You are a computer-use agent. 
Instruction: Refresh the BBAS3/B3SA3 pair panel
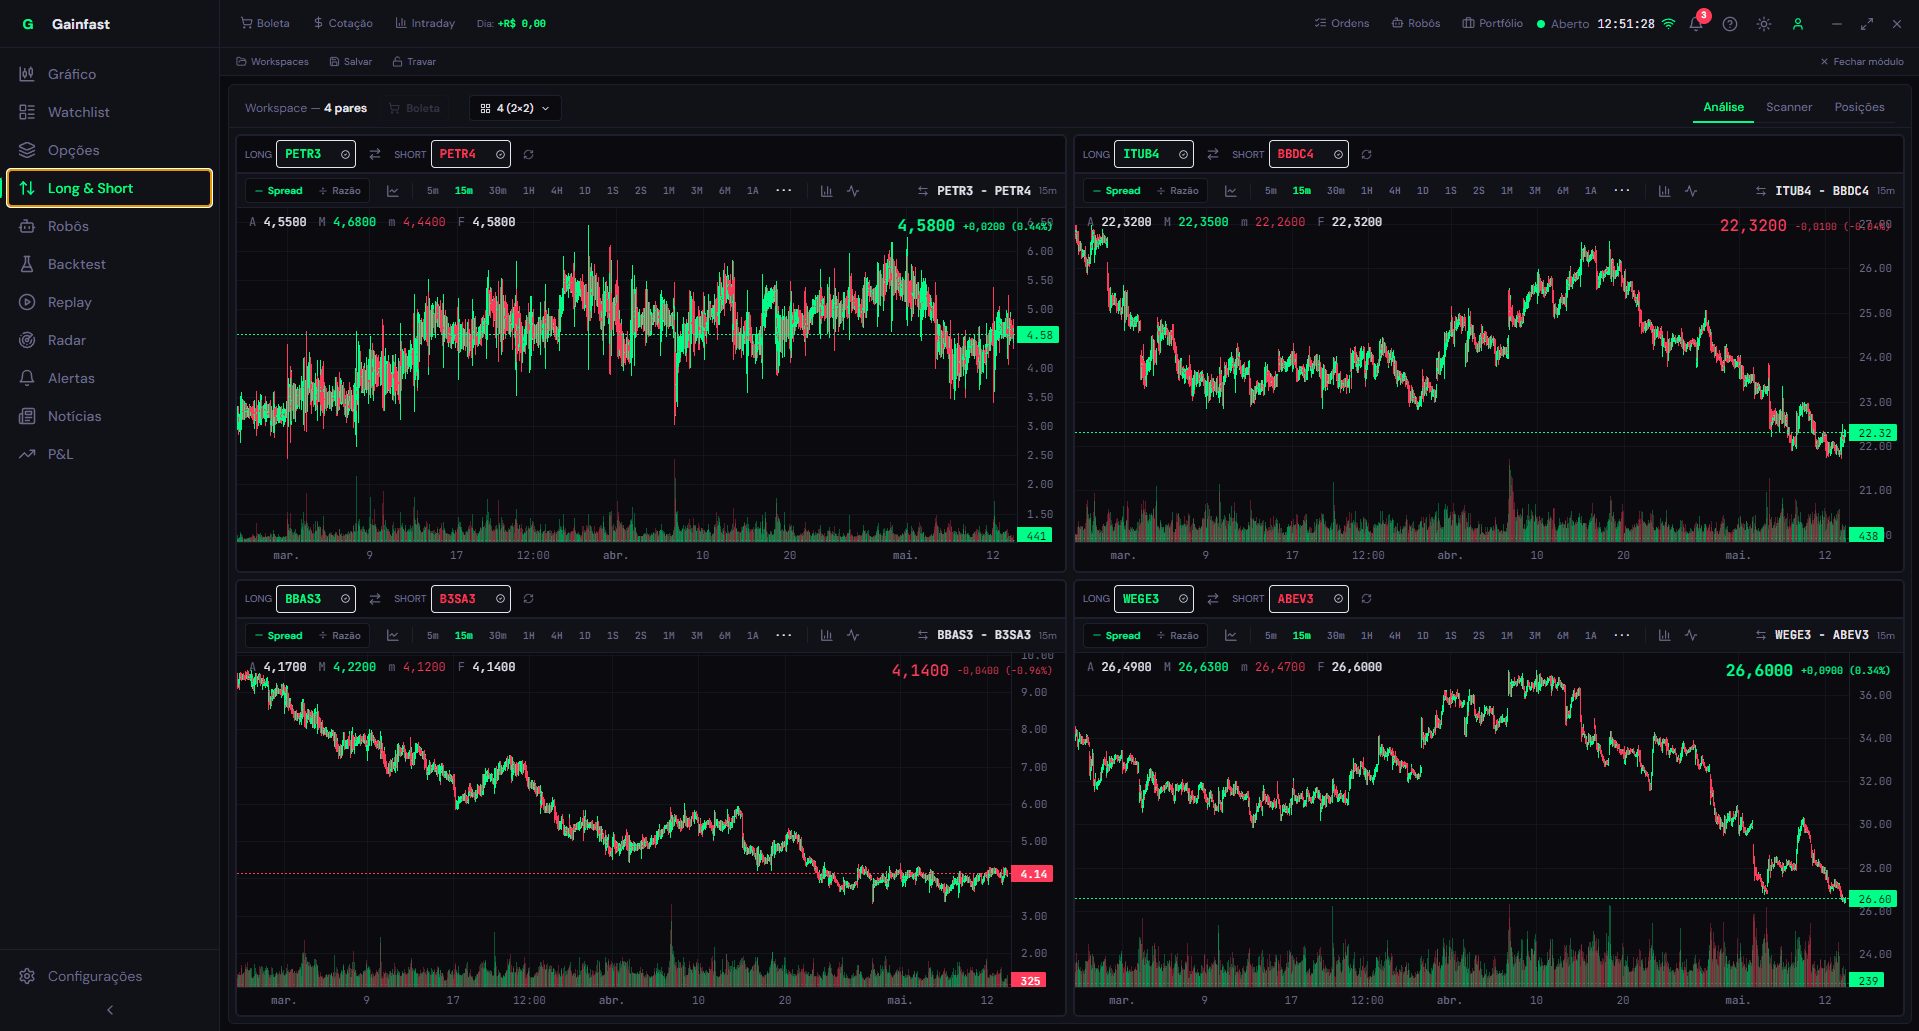[x=528, y=599]
